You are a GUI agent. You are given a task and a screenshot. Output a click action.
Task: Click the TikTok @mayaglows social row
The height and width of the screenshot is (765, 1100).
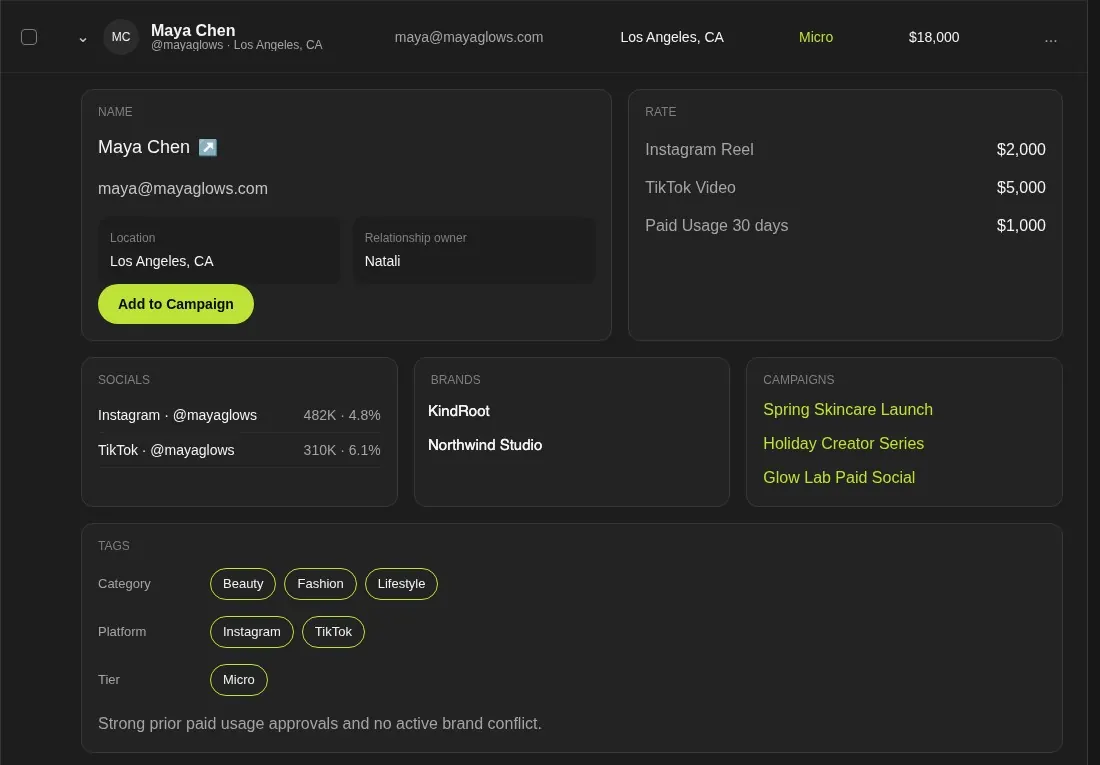239,451
